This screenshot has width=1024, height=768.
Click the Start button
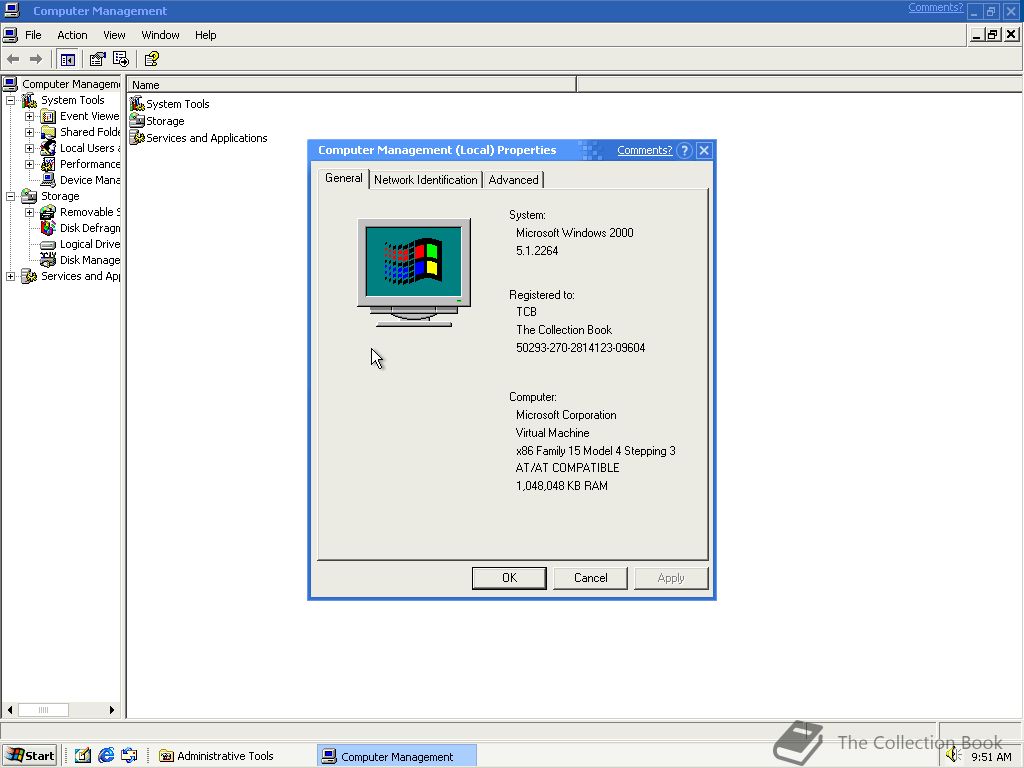point(30,756)
